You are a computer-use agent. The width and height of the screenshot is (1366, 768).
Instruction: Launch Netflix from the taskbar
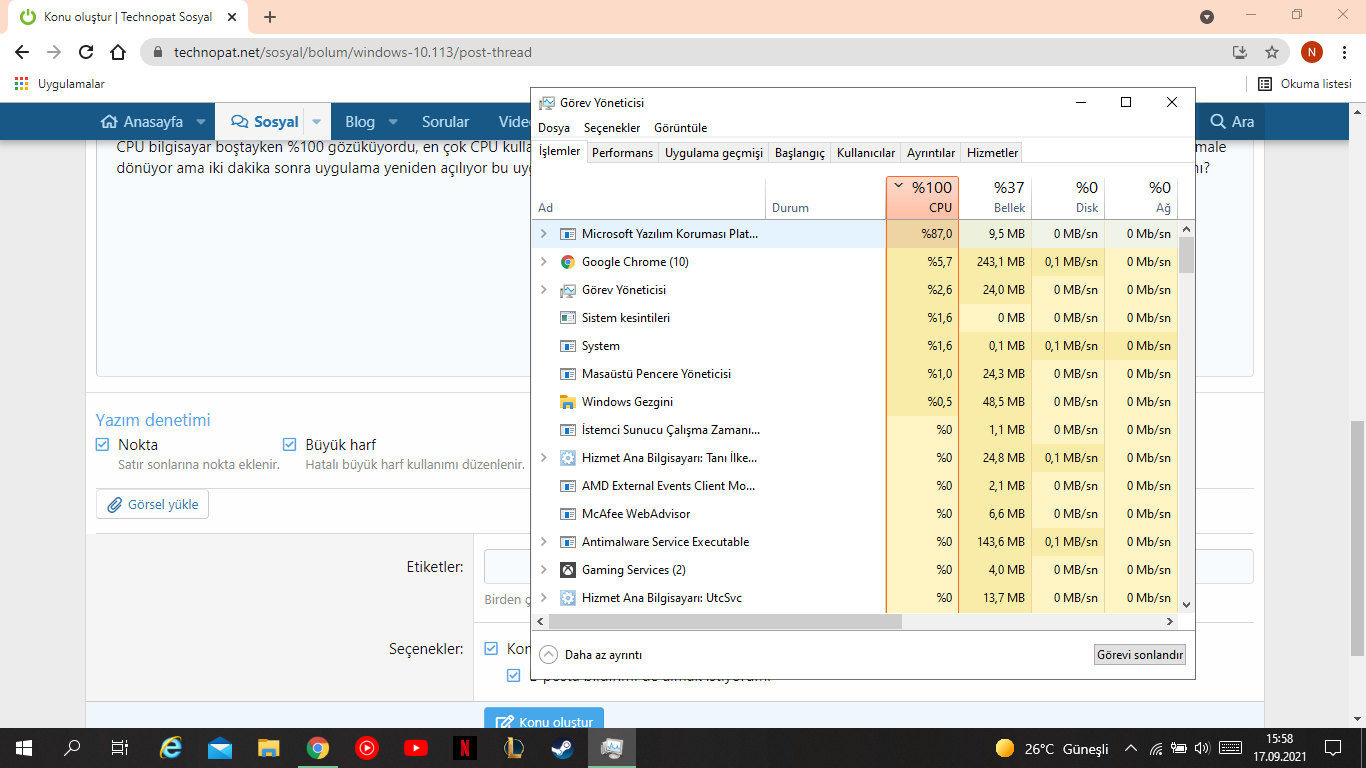pos(464,747)
